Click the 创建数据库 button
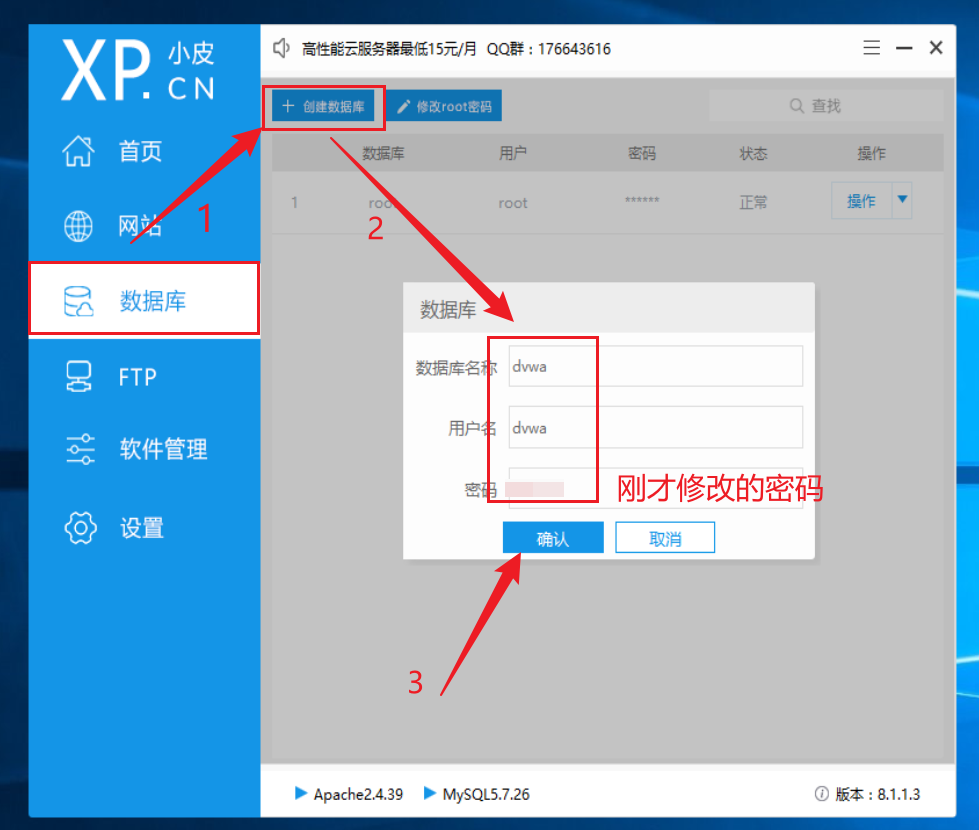Image resolution: width=979 pixels, height=830 pixels. click(323, 106)
